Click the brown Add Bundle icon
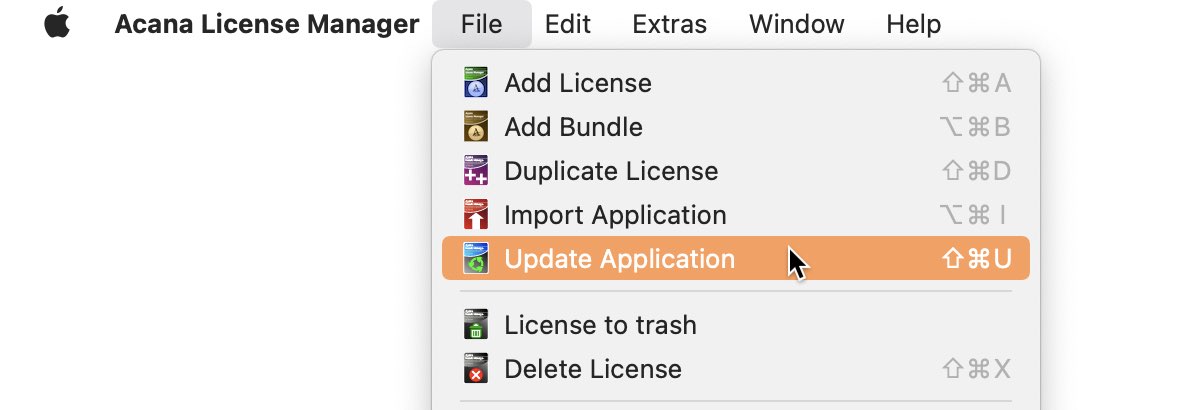This screenshot has height=410, width=1200. coord(476,127)
